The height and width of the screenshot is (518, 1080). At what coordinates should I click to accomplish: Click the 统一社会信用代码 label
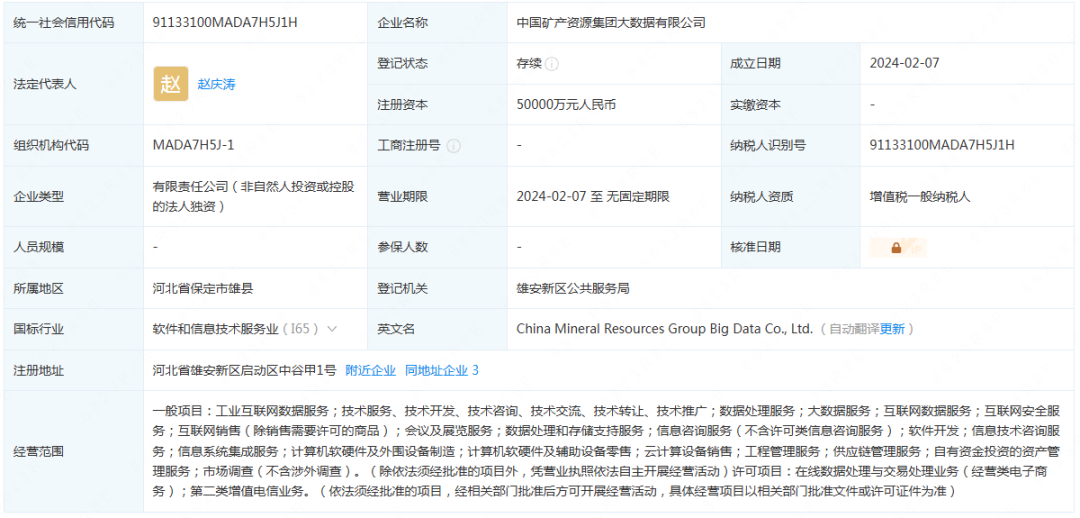point(64,23)
